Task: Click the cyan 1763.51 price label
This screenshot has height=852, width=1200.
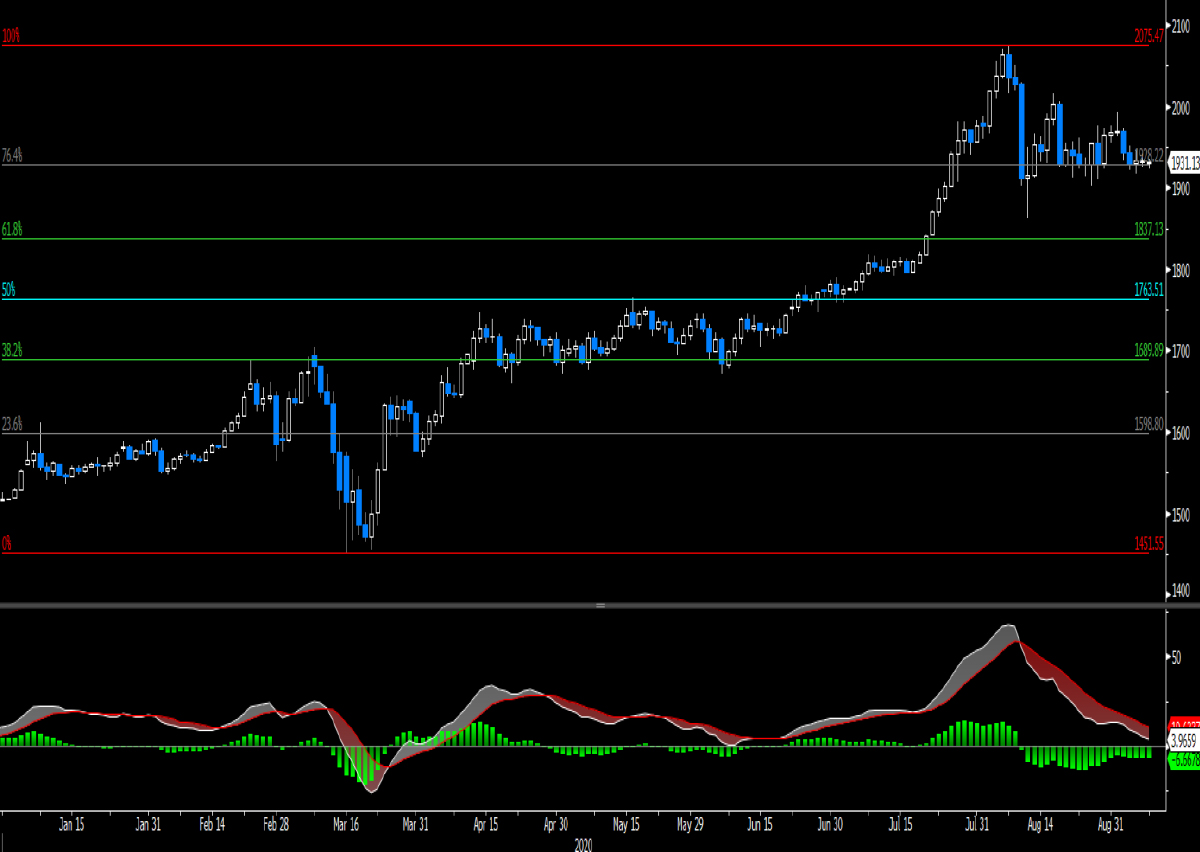Action: coord(1149,290)
